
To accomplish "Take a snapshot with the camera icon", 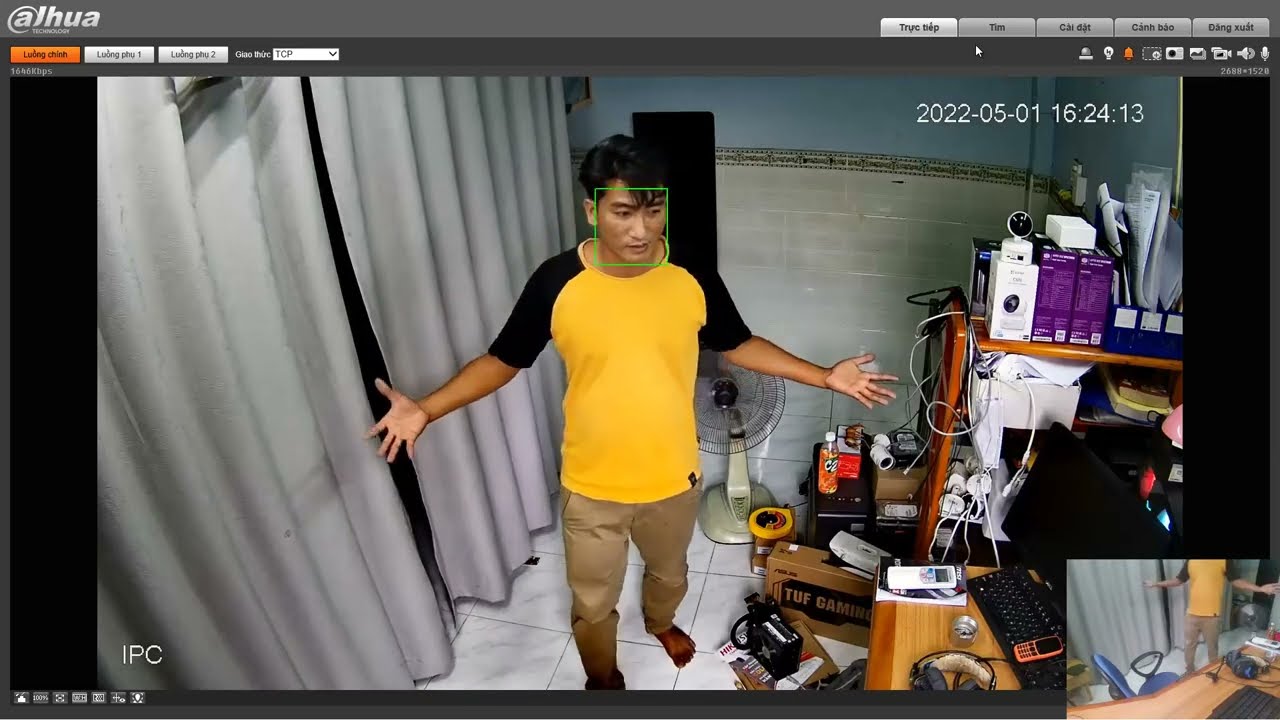I will tap(1174, 54).
